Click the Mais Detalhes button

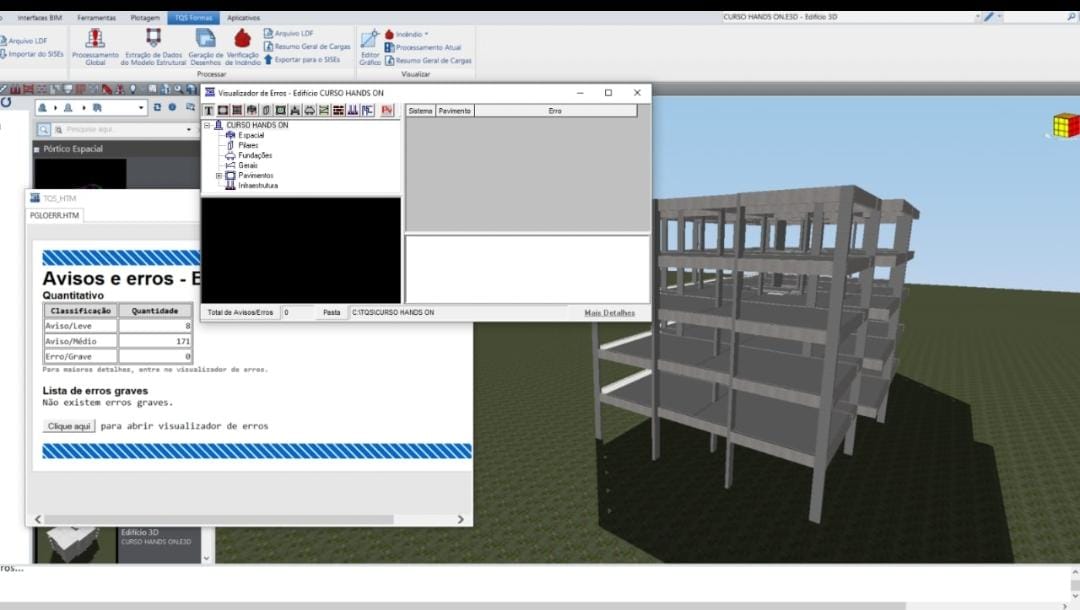tap(609, 313)
